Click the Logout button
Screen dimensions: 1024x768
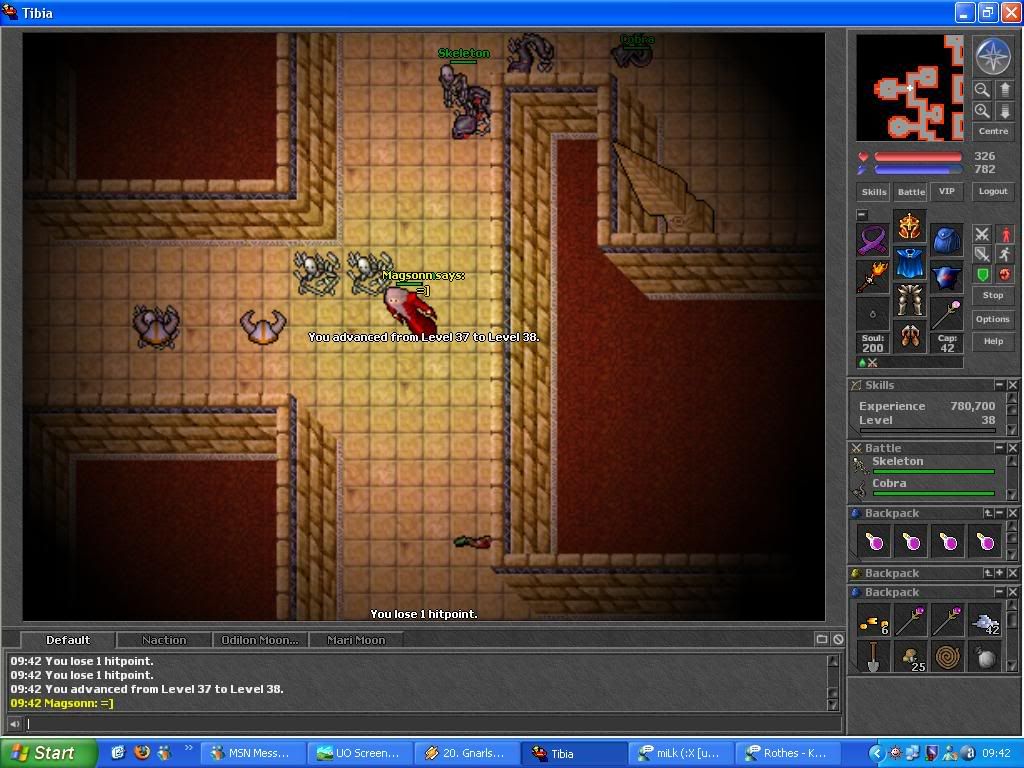coord(993,191)
